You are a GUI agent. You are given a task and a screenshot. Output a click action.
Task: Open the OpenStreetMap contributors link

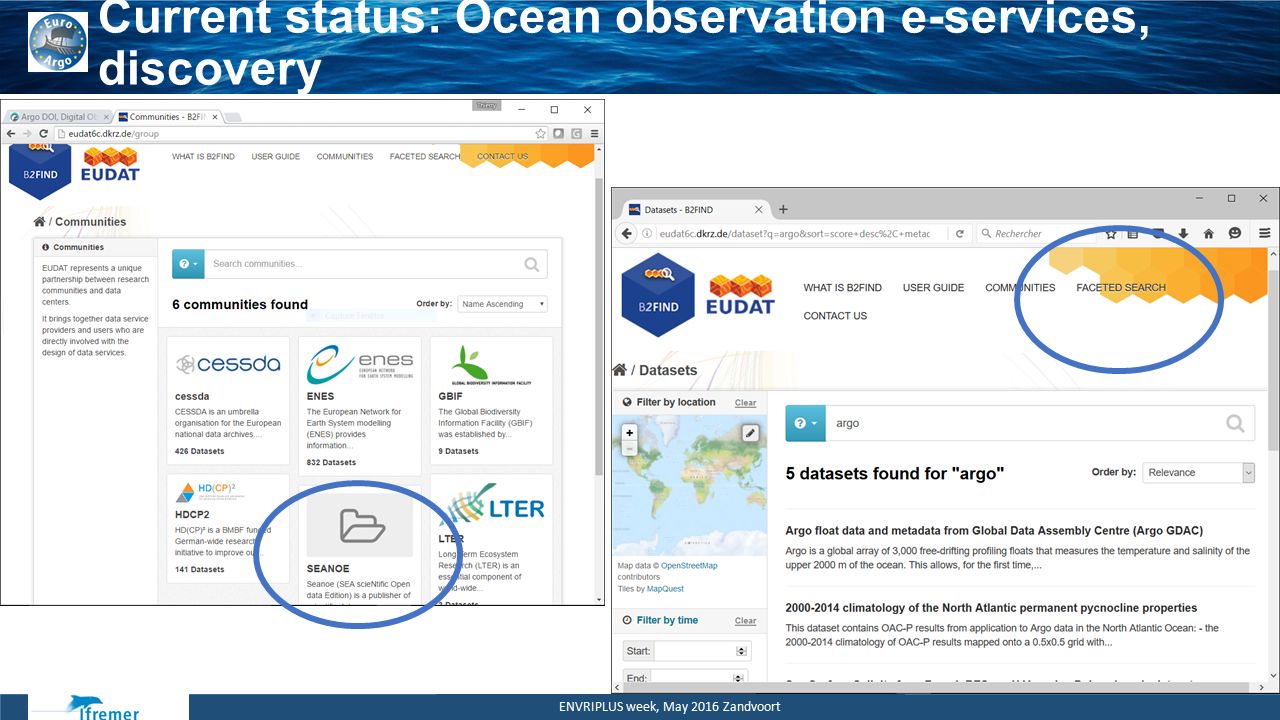pyautogui.click(x=689, y=566)
